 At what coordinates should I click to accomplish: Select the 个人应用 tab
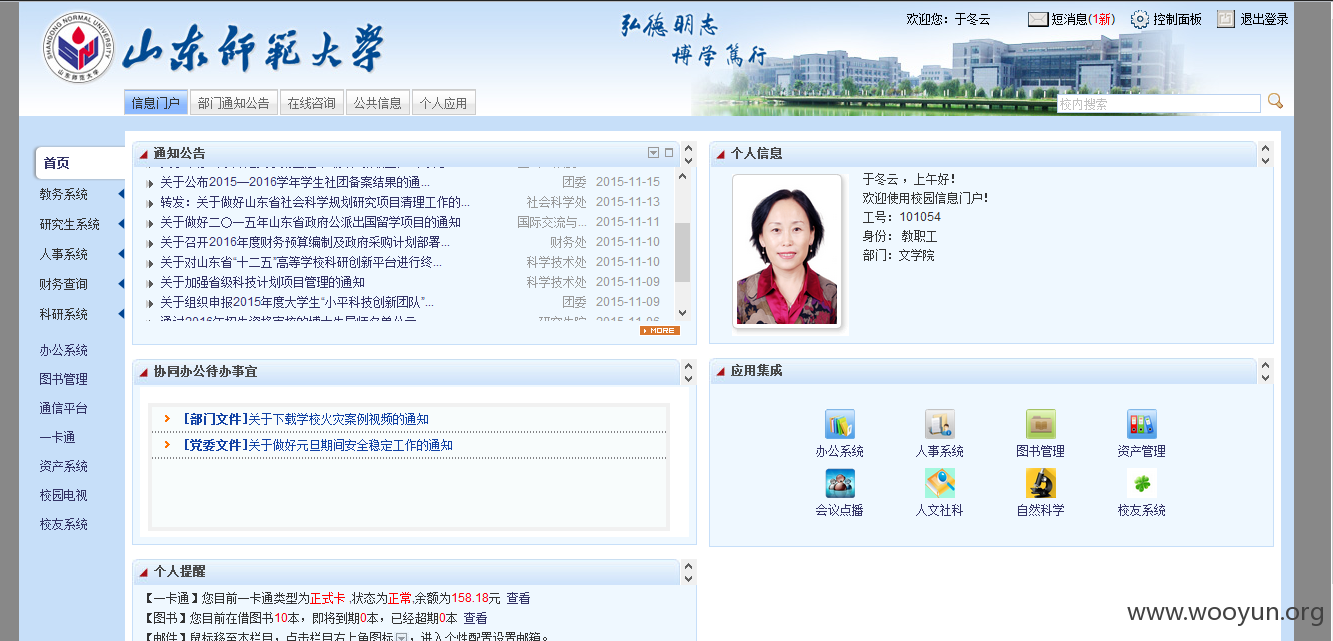444,102
